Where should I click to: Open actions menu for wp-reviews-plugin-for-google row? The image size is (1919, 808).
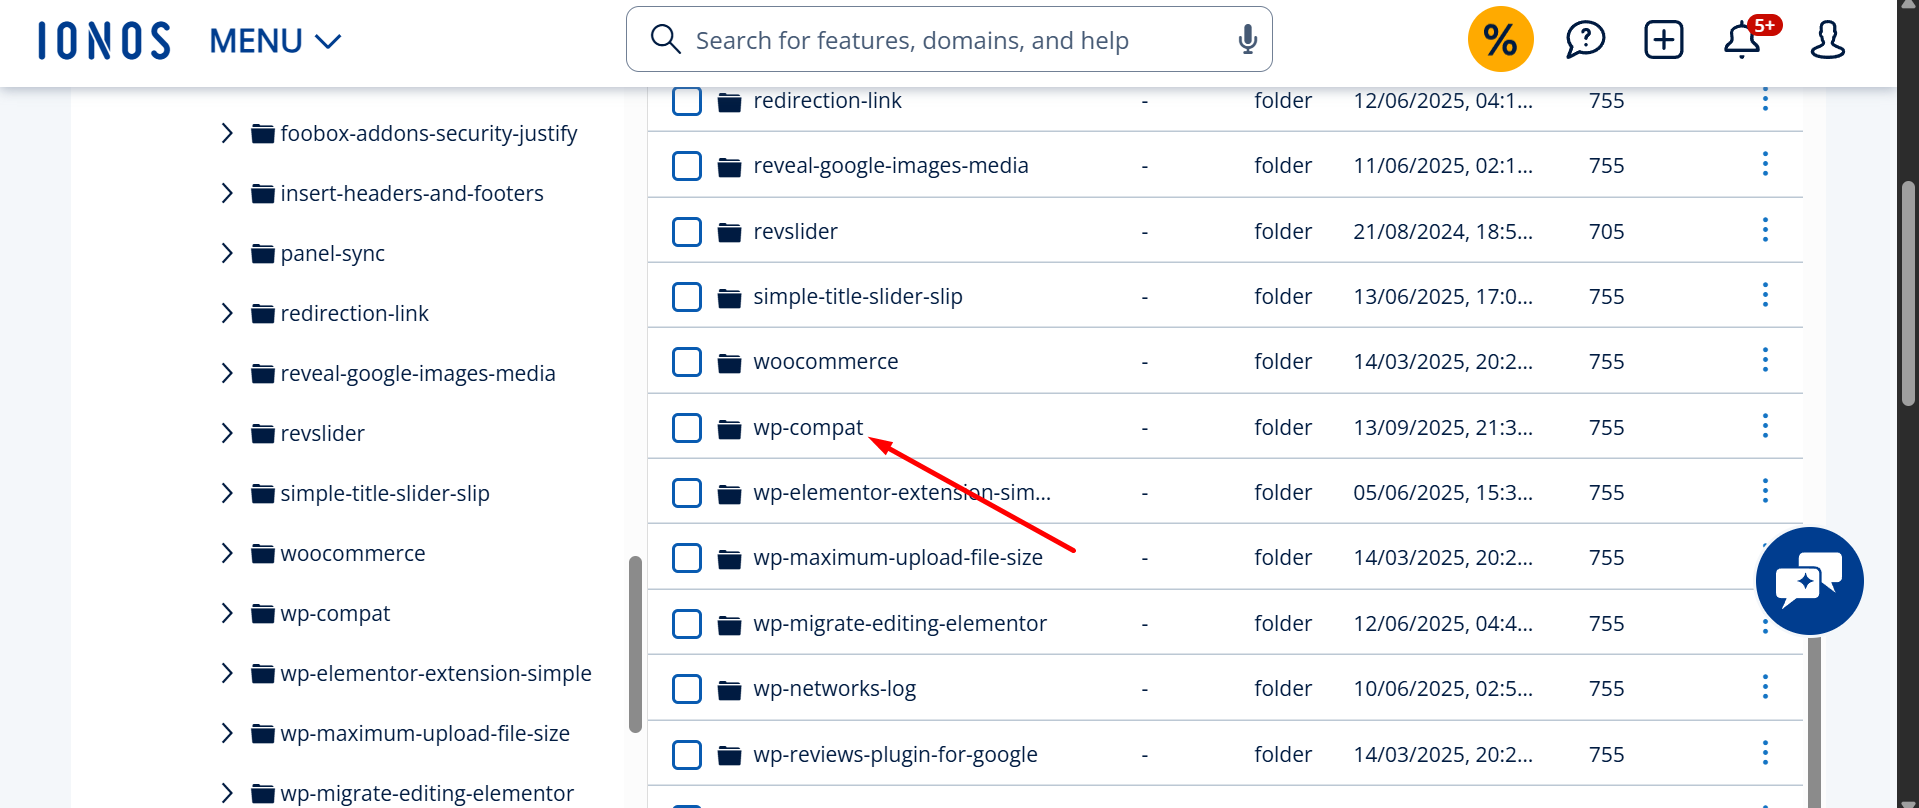pyautogui.click(x=1765, y=753)
